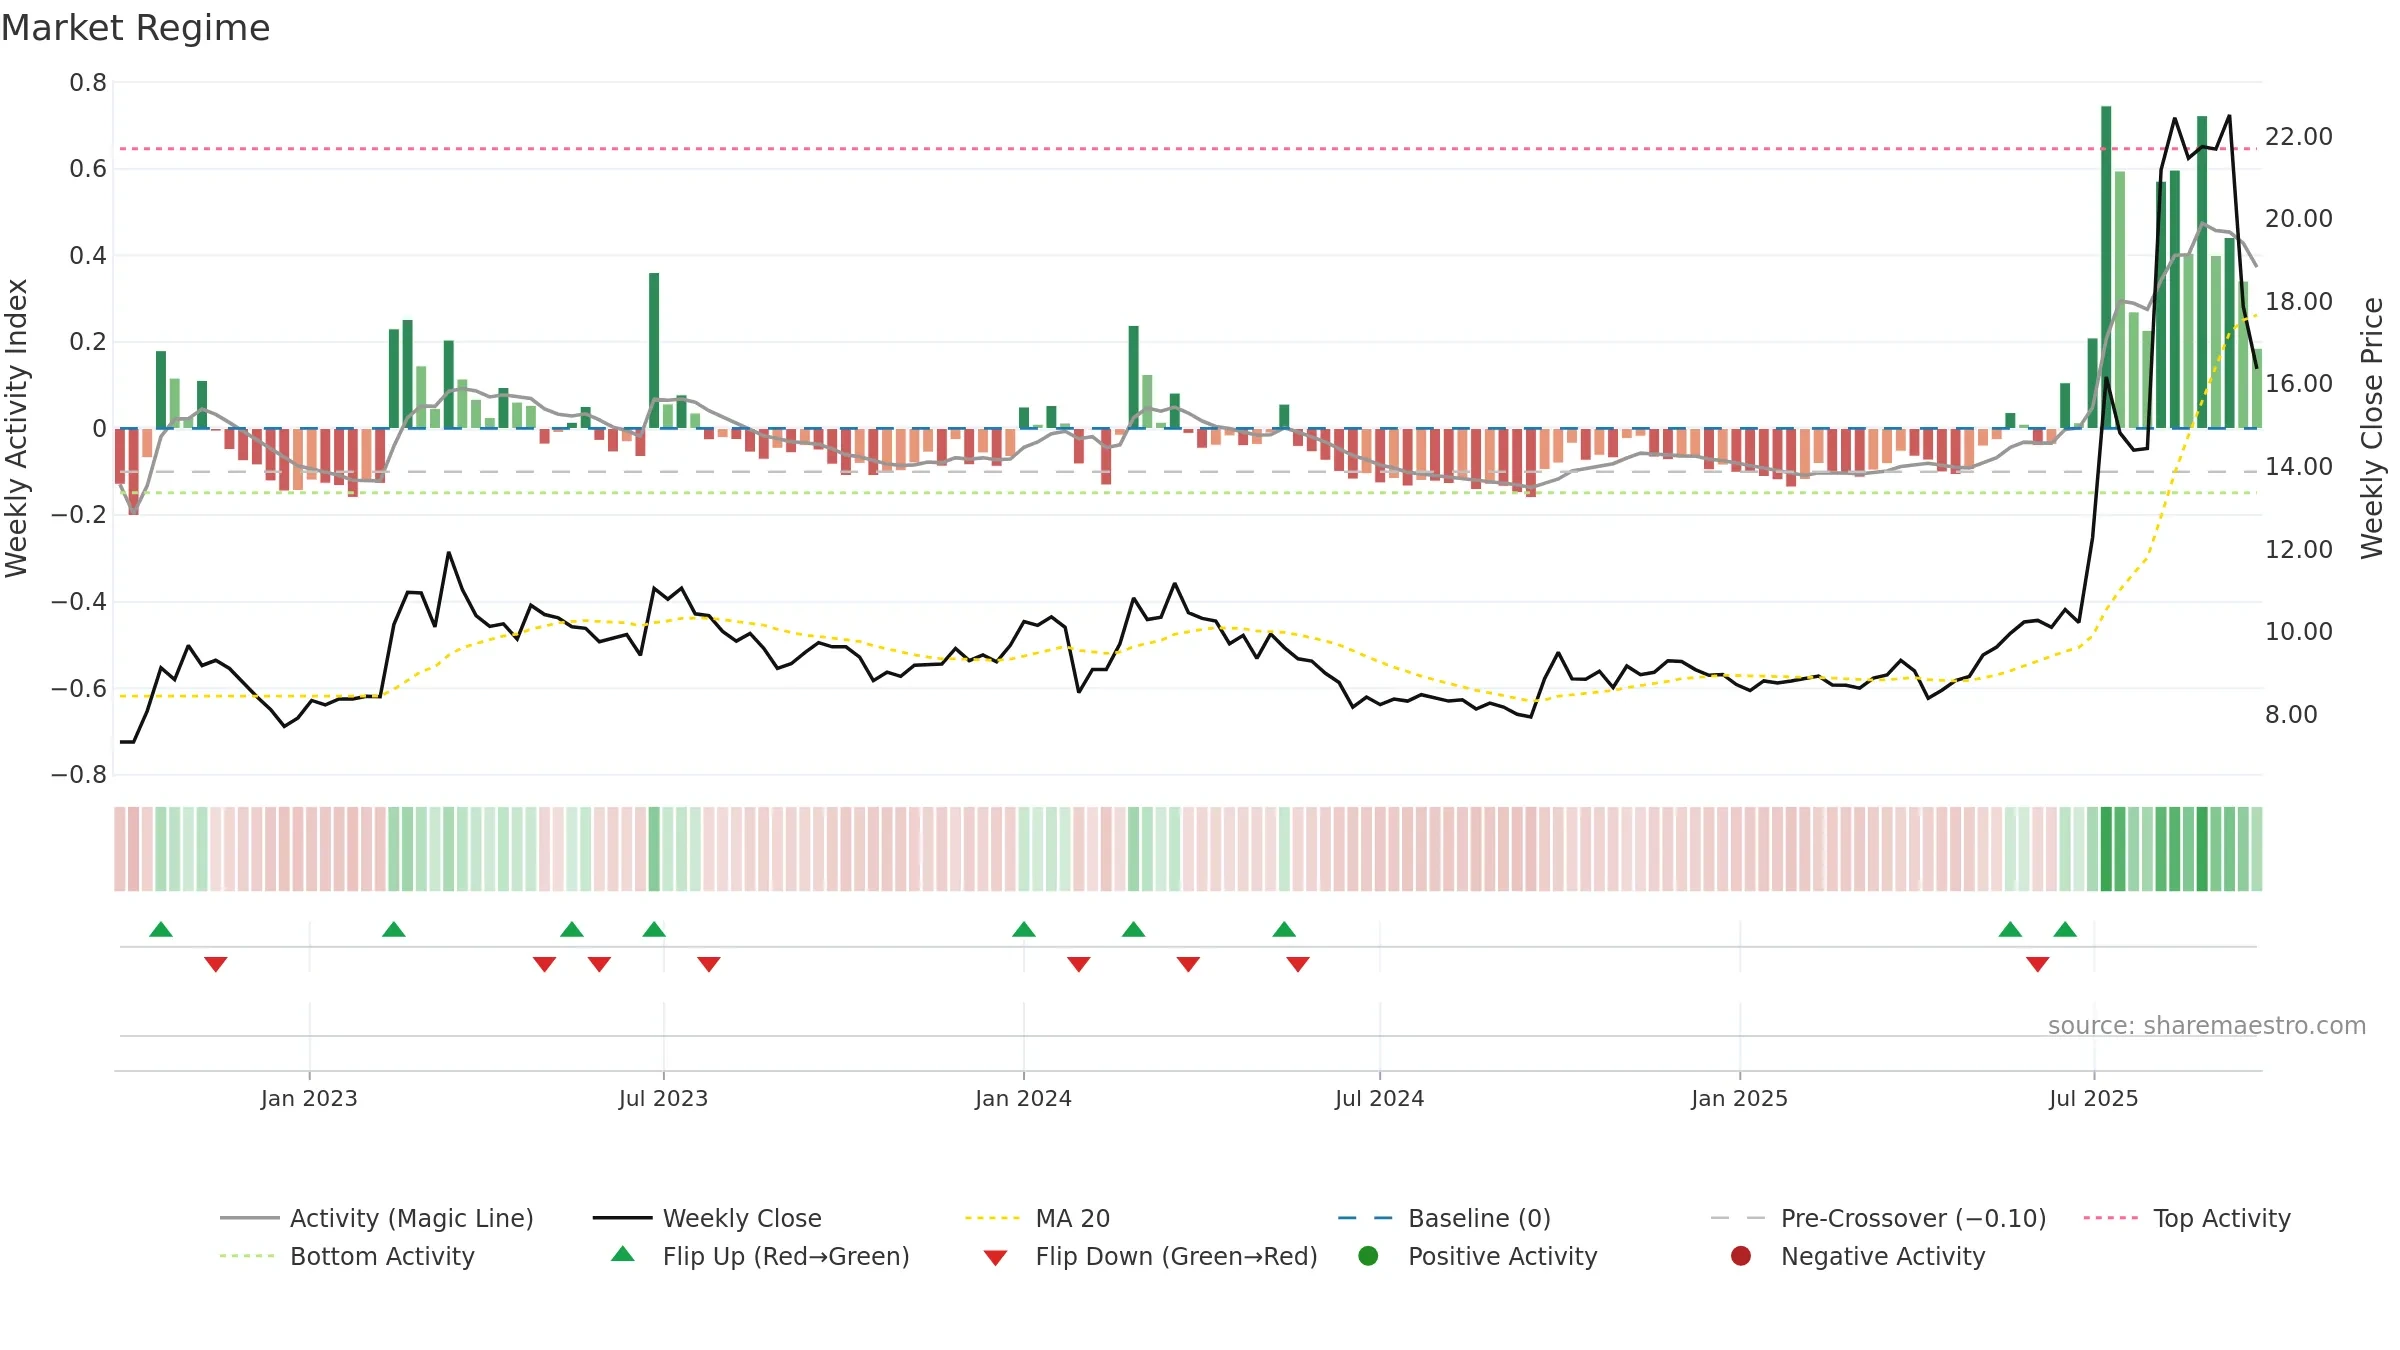Click the 0.8 activity axis tick
The width and height of the screenshot is (2400, 1350).
coord(88,83)
